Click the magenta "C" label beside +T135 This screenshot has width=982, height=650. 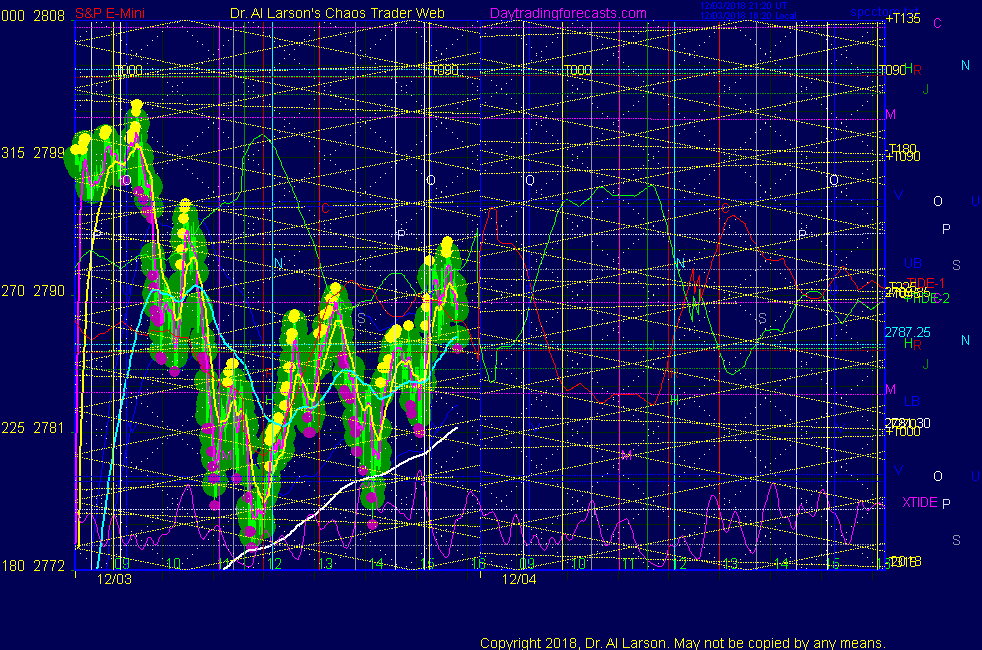pos(937,23)
